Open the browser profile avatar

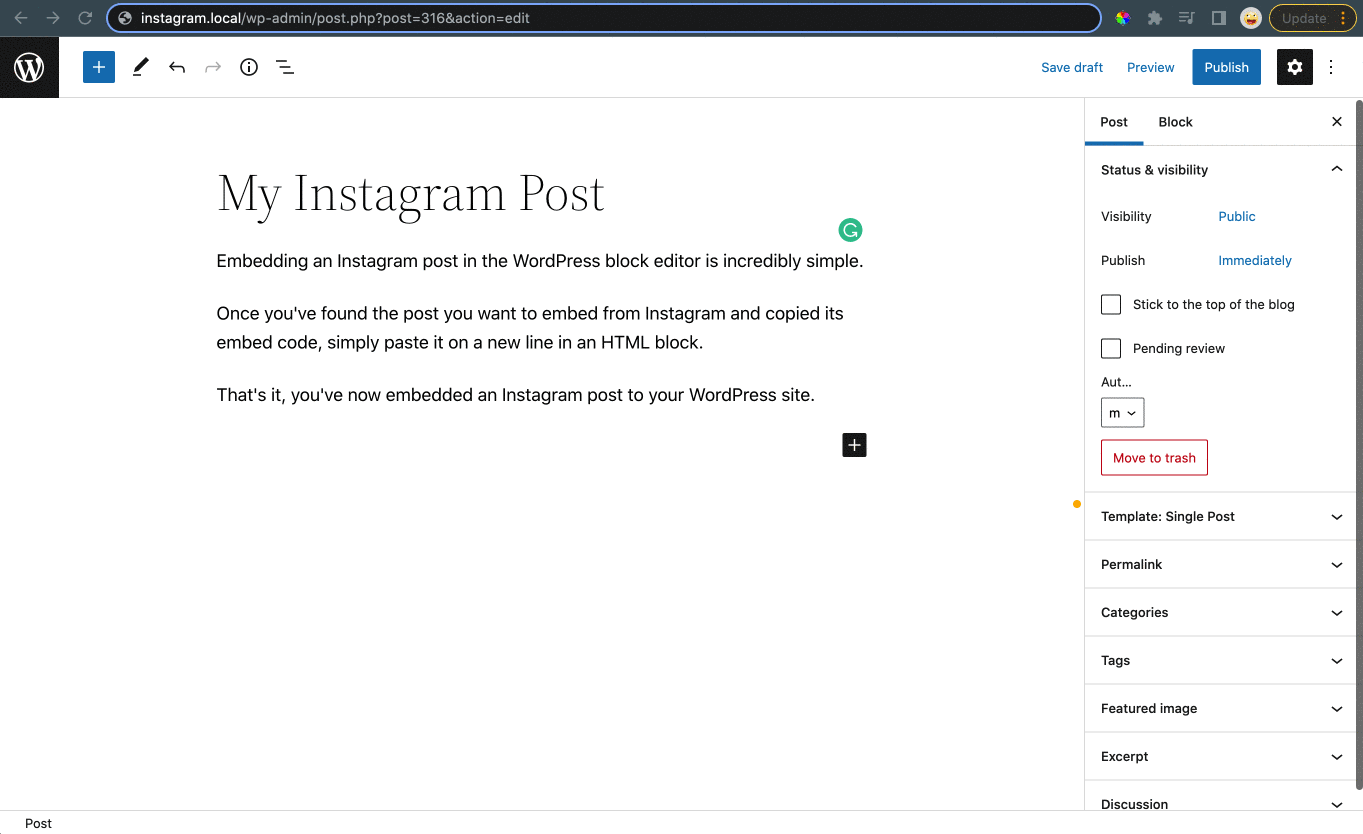click(x=1250, y=18)
